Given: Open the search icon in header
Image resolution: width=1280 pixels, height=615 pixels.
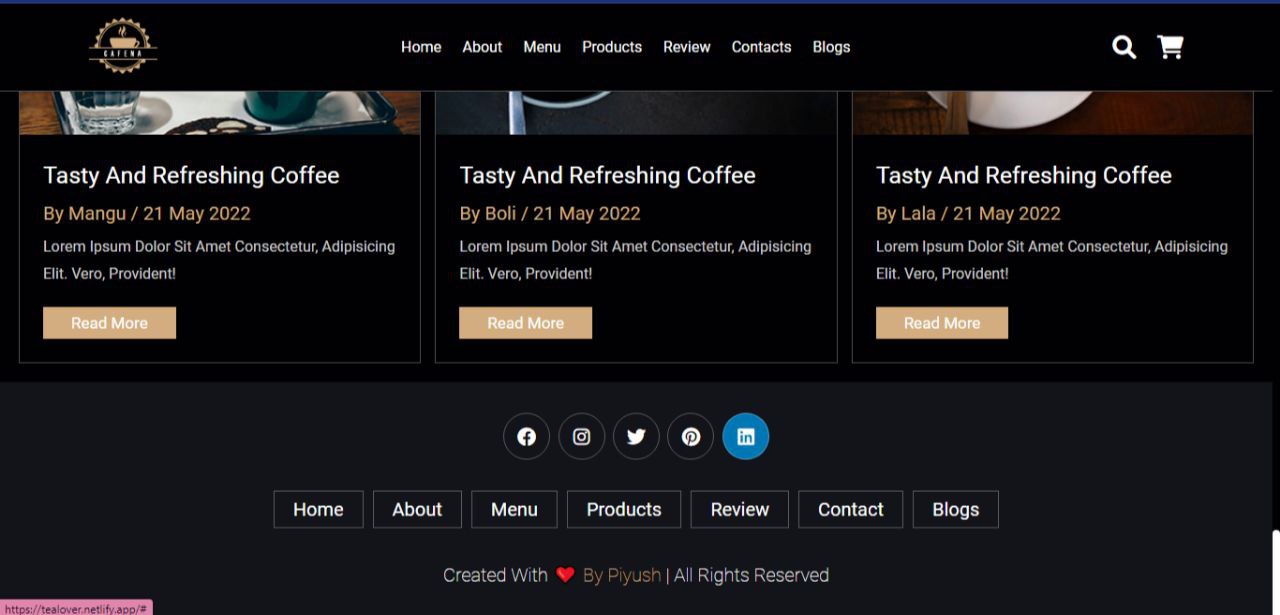Looking at the screenshot, I should click(1124, 47).
